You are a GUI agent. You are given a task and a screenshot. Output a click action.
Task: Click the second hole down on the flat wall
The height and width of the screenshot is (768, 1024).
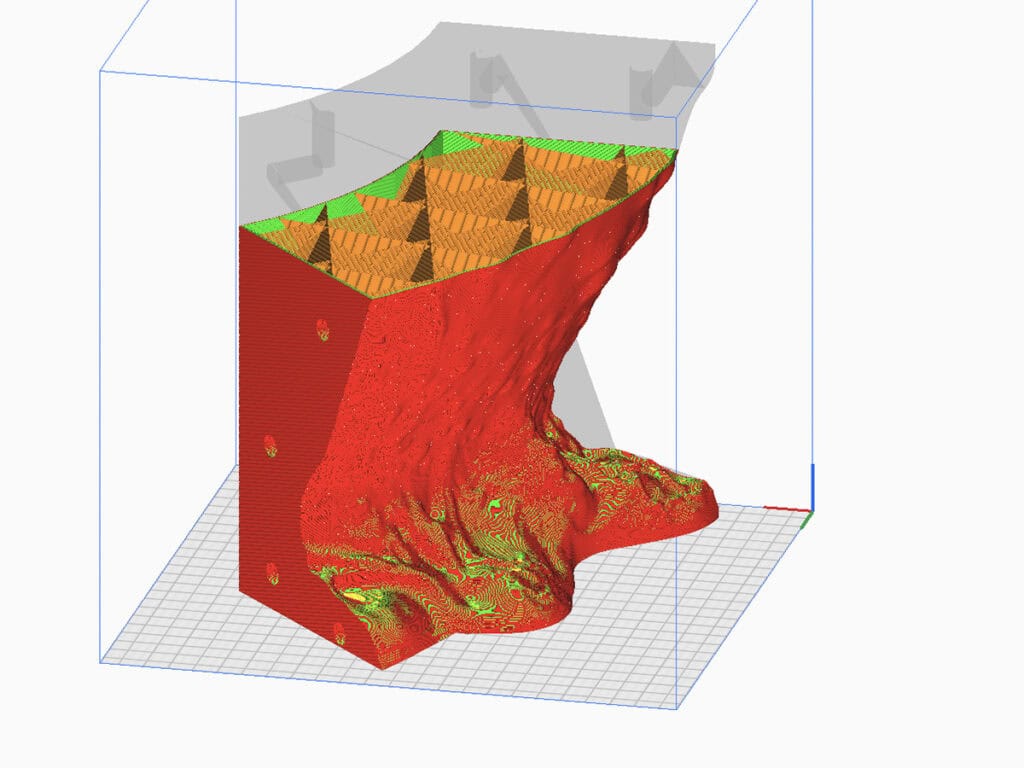271,447
